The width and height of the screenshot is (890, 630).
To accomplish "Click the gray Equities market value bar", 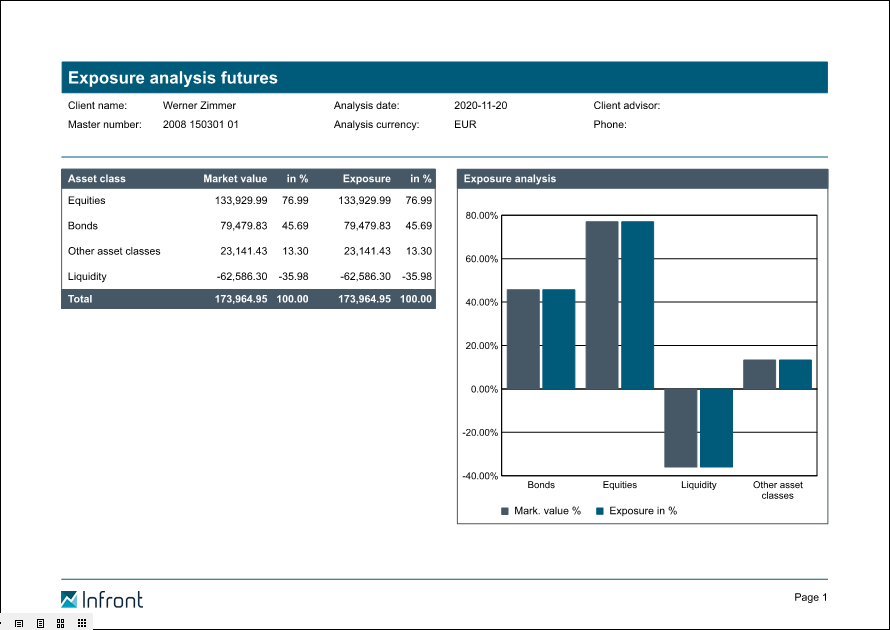I will click(x=602, y=305).
